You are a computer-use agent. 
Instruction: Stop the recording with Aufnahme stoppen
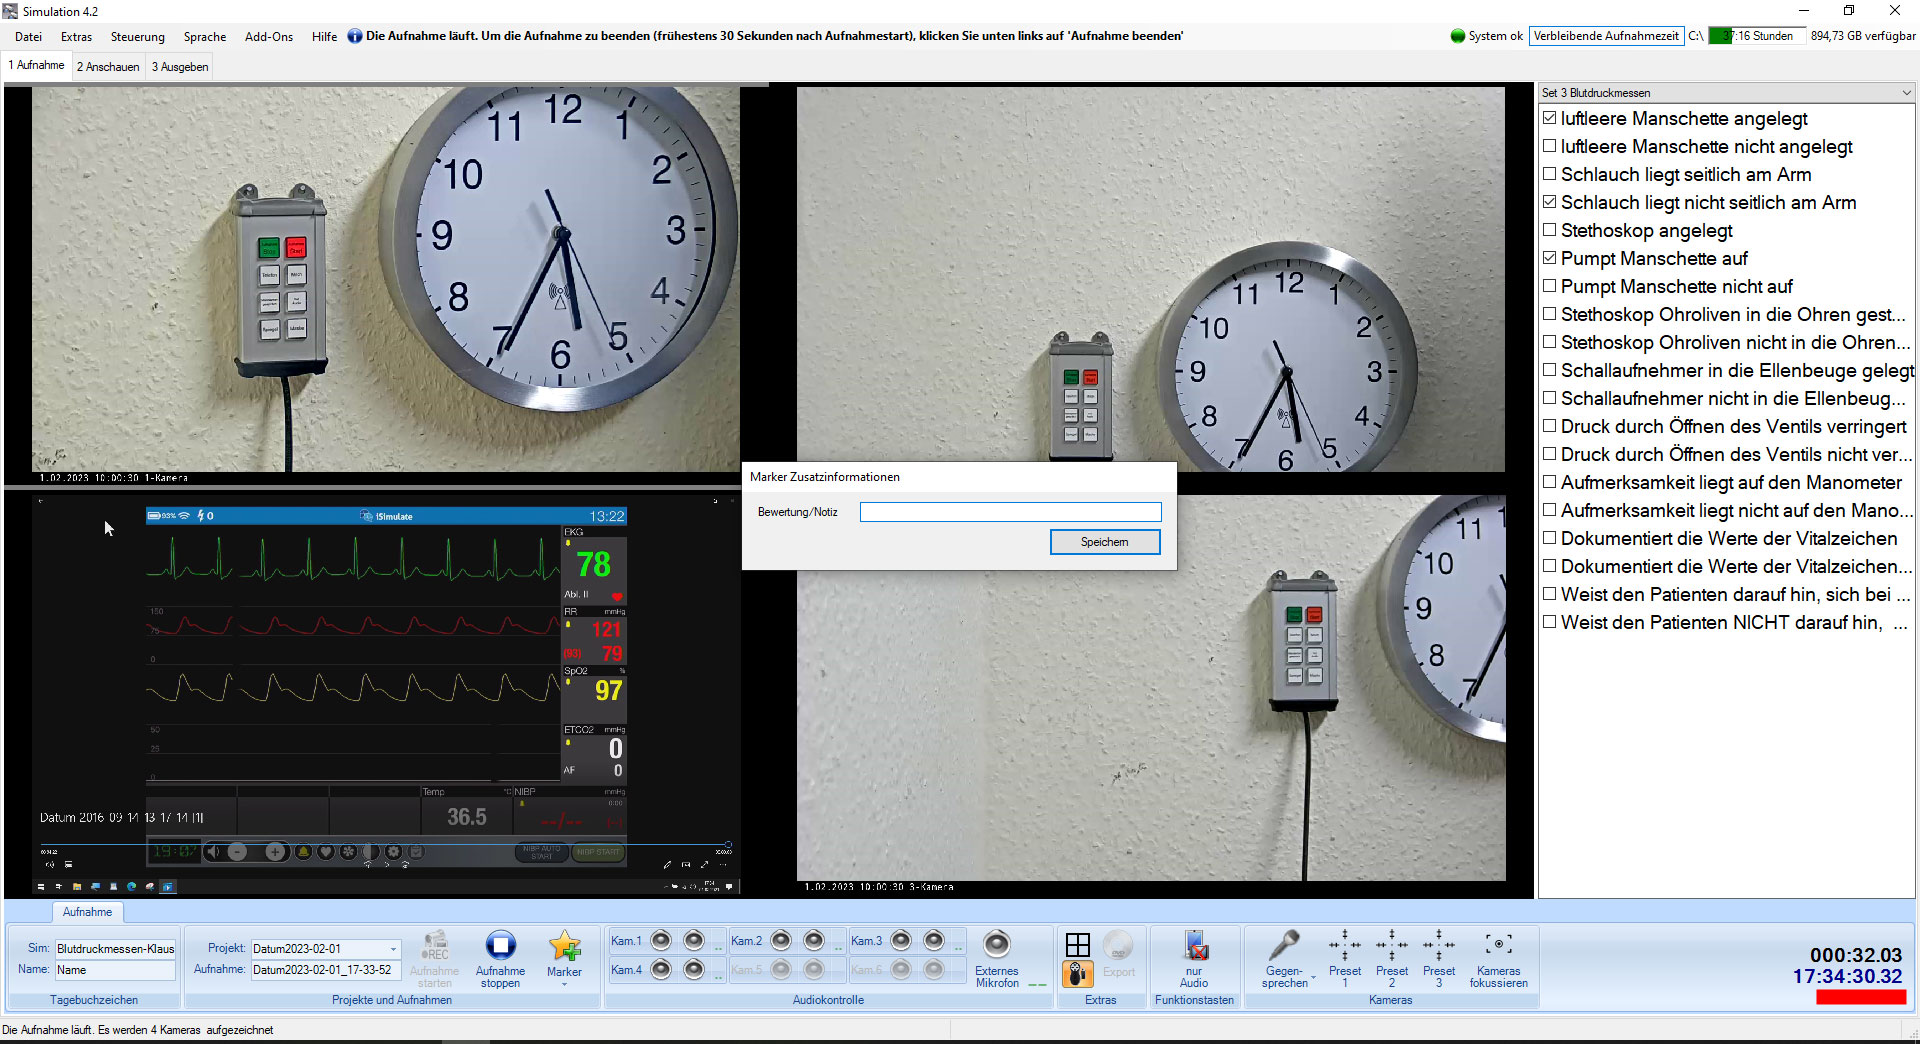pyautogui.click(x=500, y=958)
